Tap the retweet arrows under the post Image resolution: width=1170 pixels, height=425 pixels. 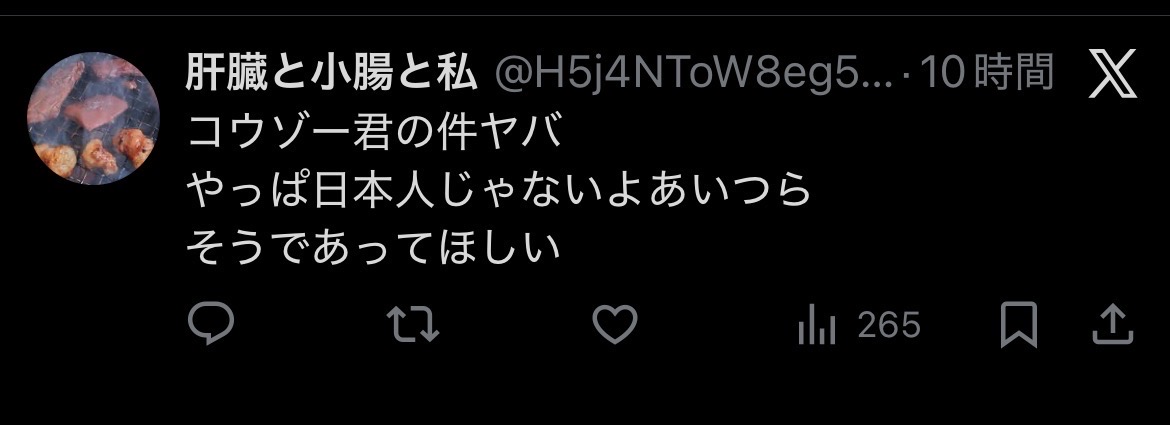[x=413, y=325]
